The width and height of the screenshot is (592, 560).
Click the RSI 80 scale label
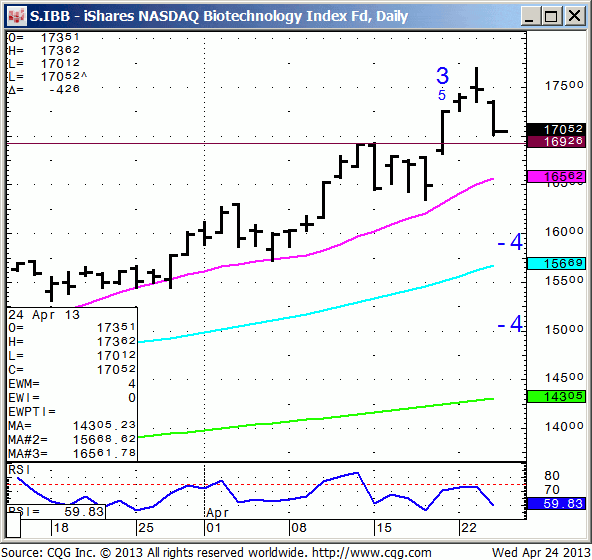coord(552,475)
